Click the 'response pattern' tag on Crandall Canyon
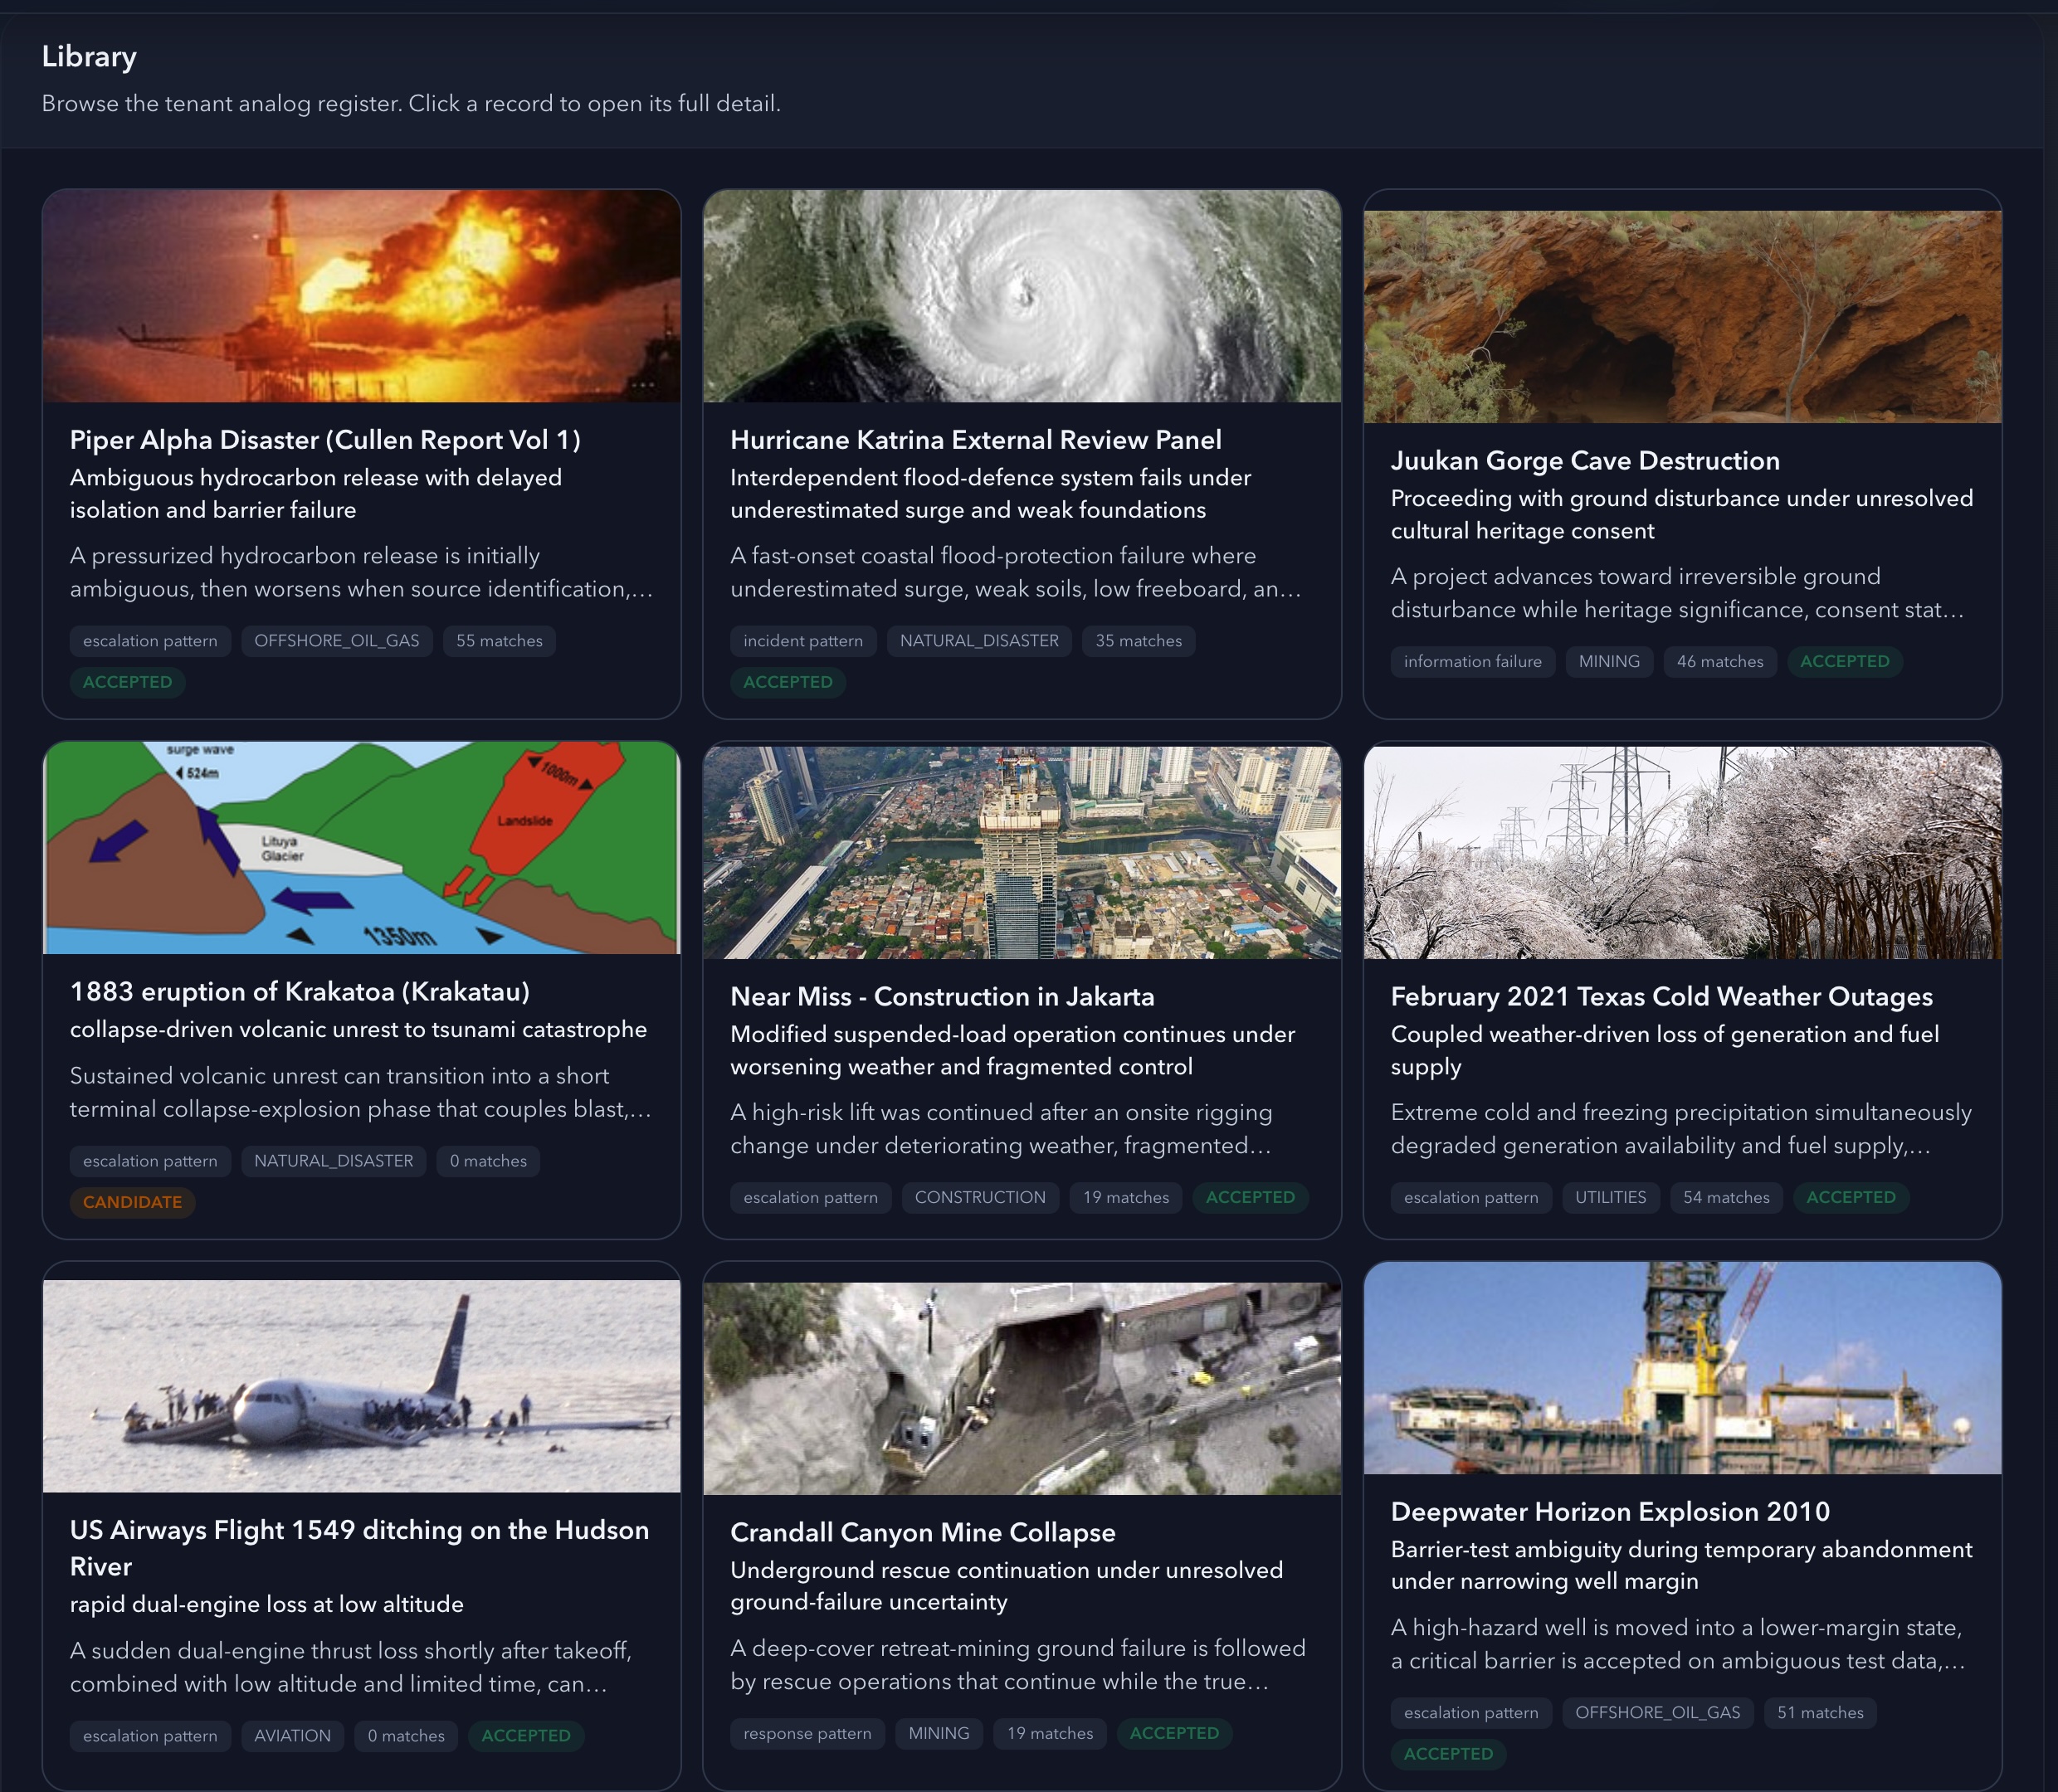Image resolution: width=2058 pixels, height=1792 pixels. 807,1734
